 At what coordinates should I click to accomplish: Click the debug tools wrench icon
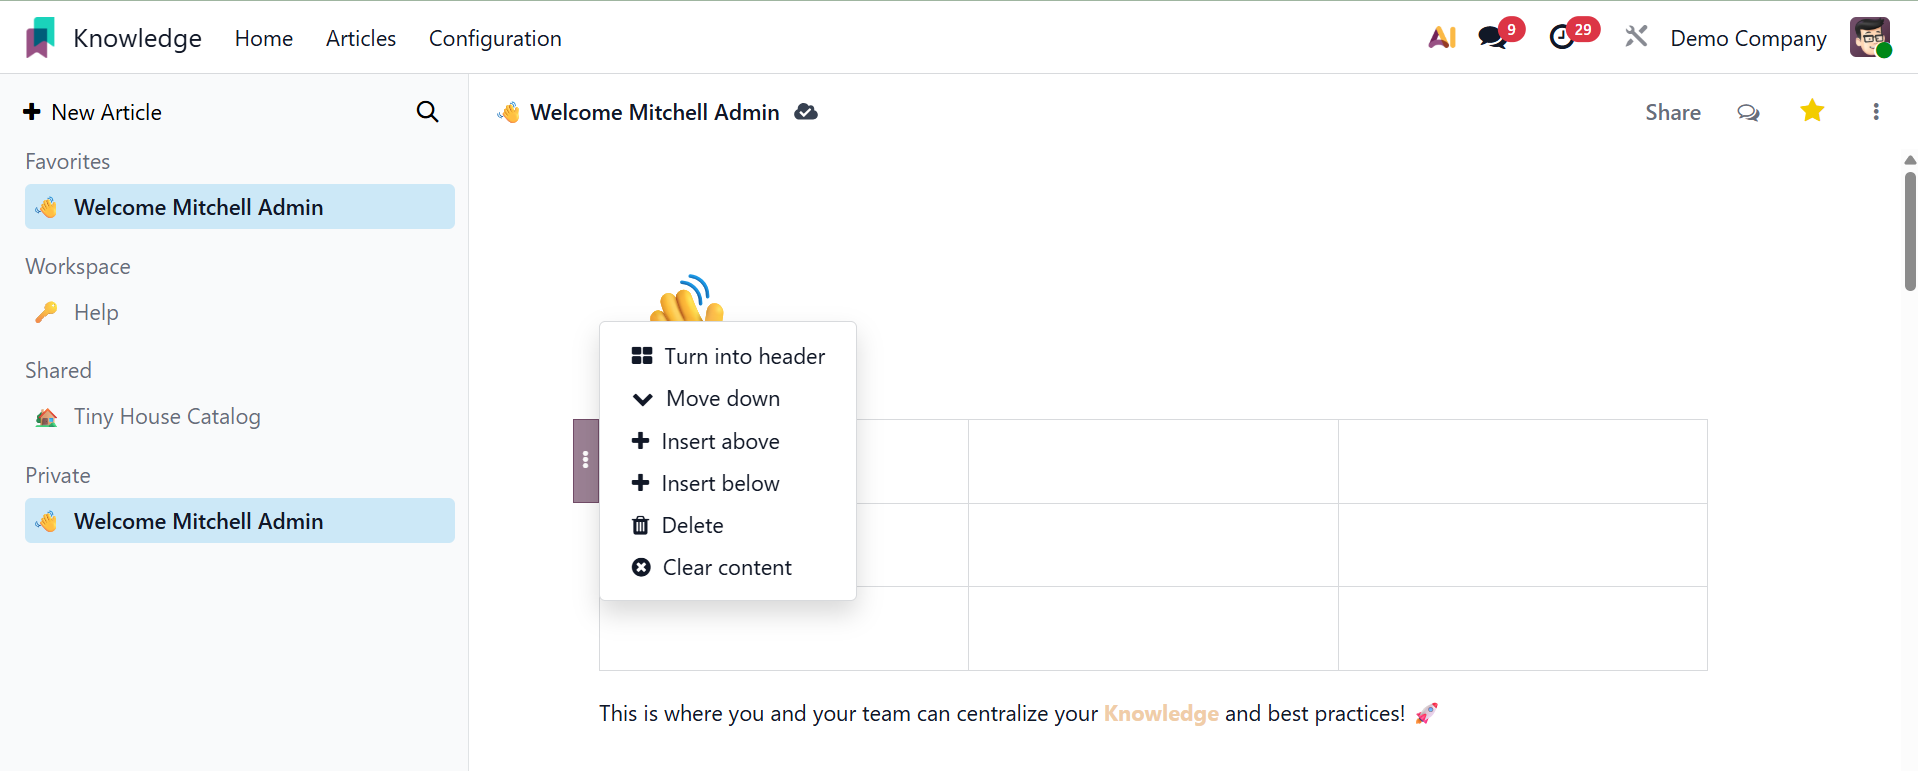(x=1636, y=38)
